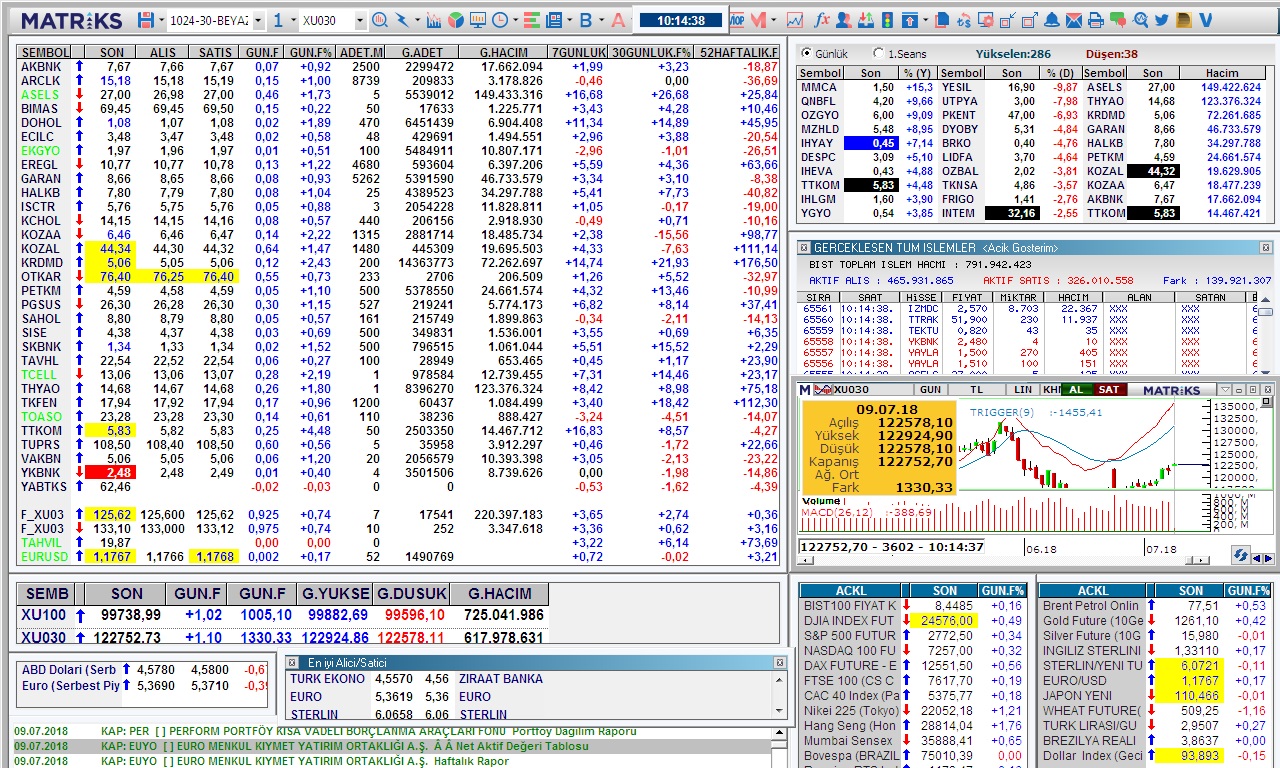This screenshot has height=768, width=1280.
Task: Open the monitor screen toolbar icon
Action: tap(477, 20)
